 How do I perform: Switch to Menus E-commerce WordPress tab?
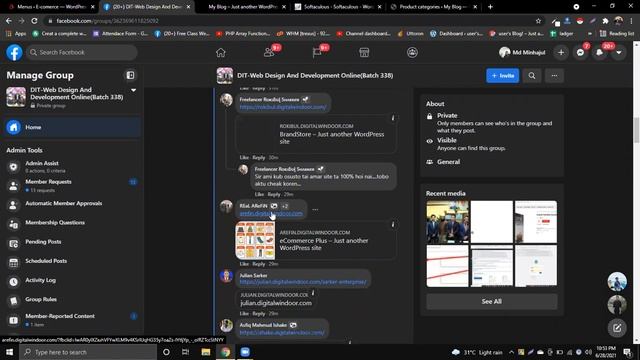(51, 7)
